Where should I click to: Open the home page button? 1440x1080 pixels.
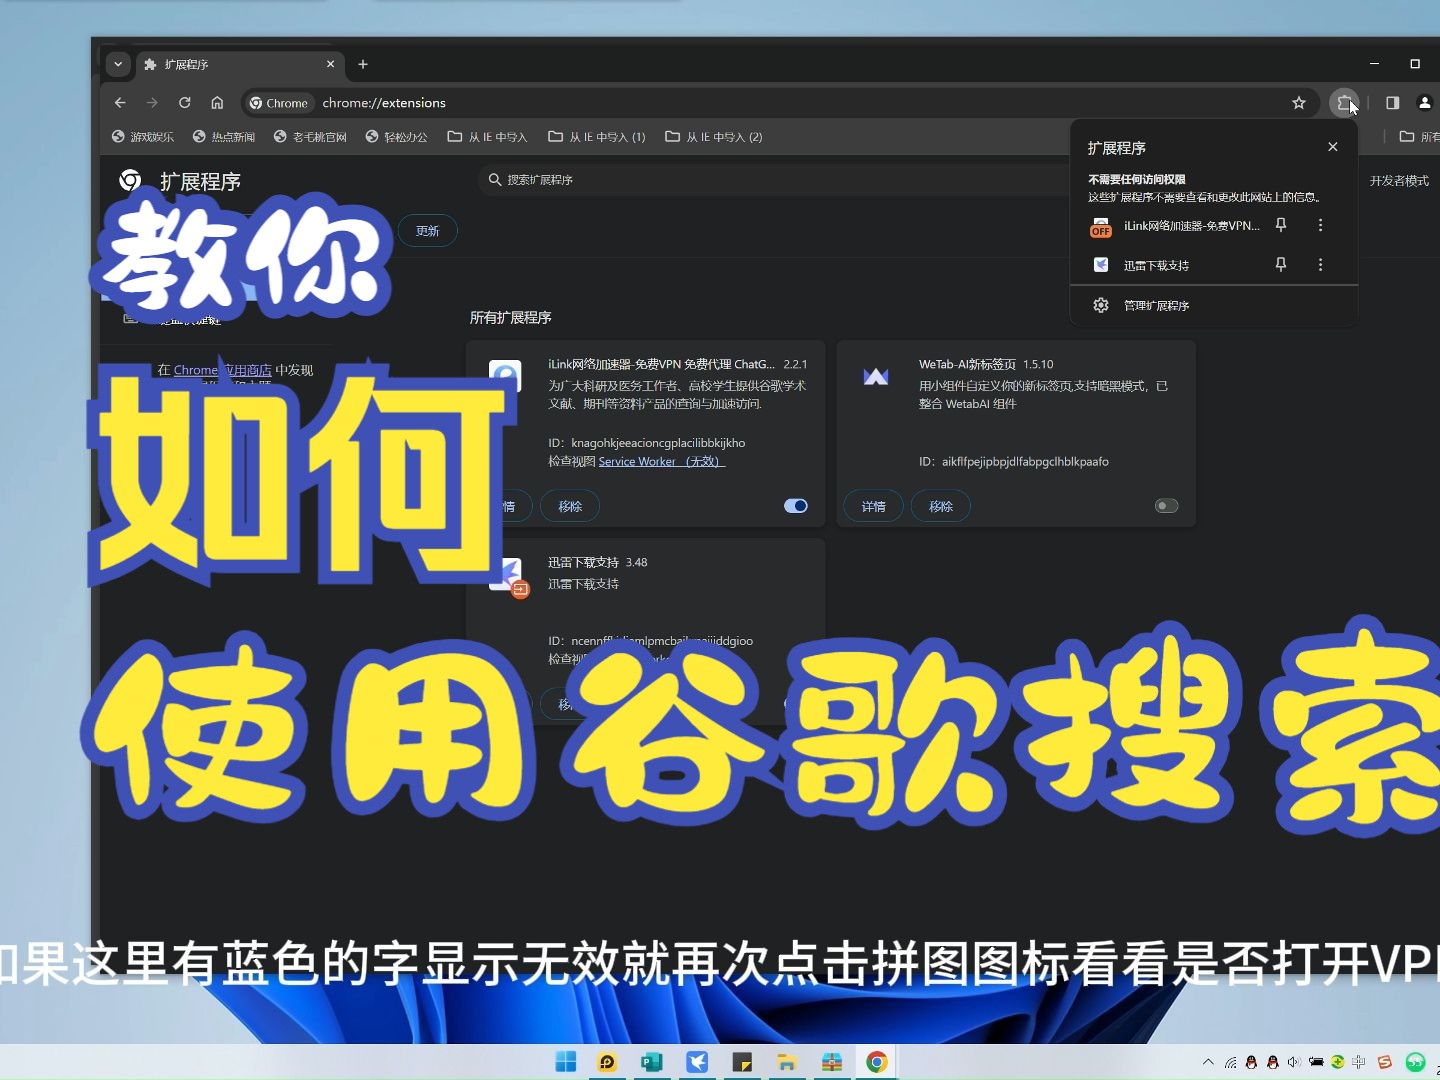217,103
